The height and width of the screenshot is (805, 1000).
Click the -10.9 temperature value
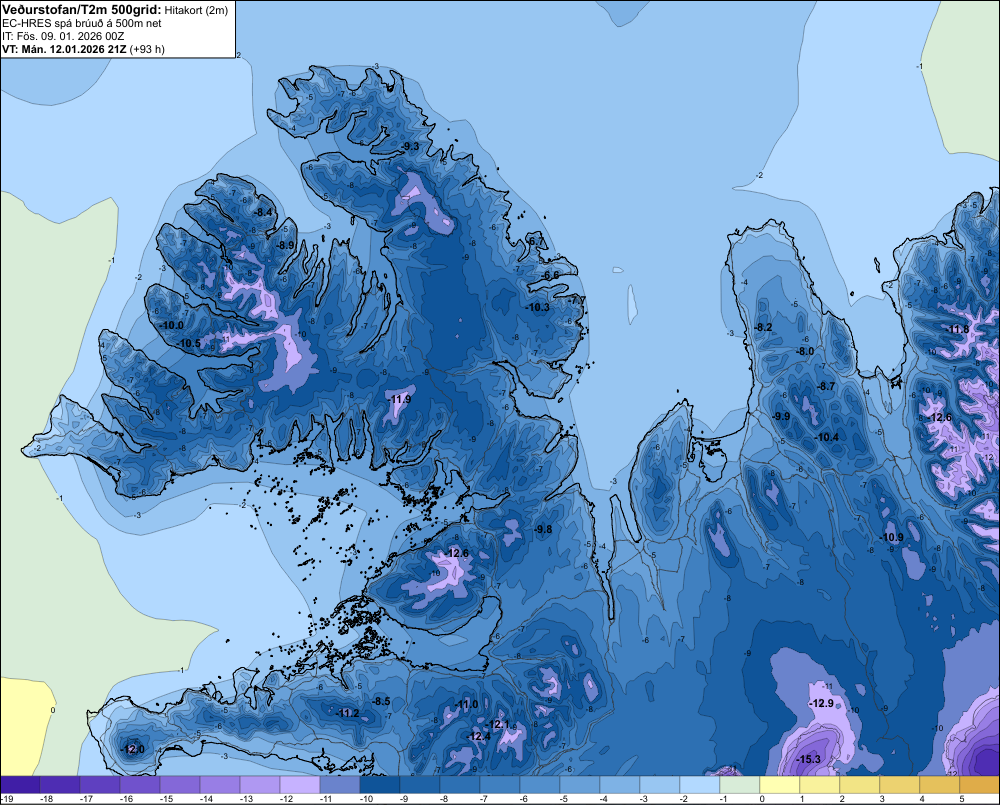(x=892, y=538)
